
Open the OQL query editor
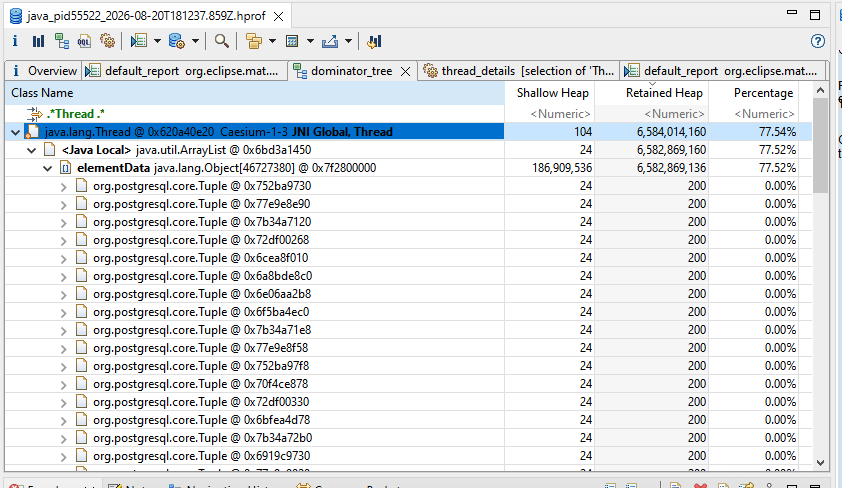click(x=84, y=41)
